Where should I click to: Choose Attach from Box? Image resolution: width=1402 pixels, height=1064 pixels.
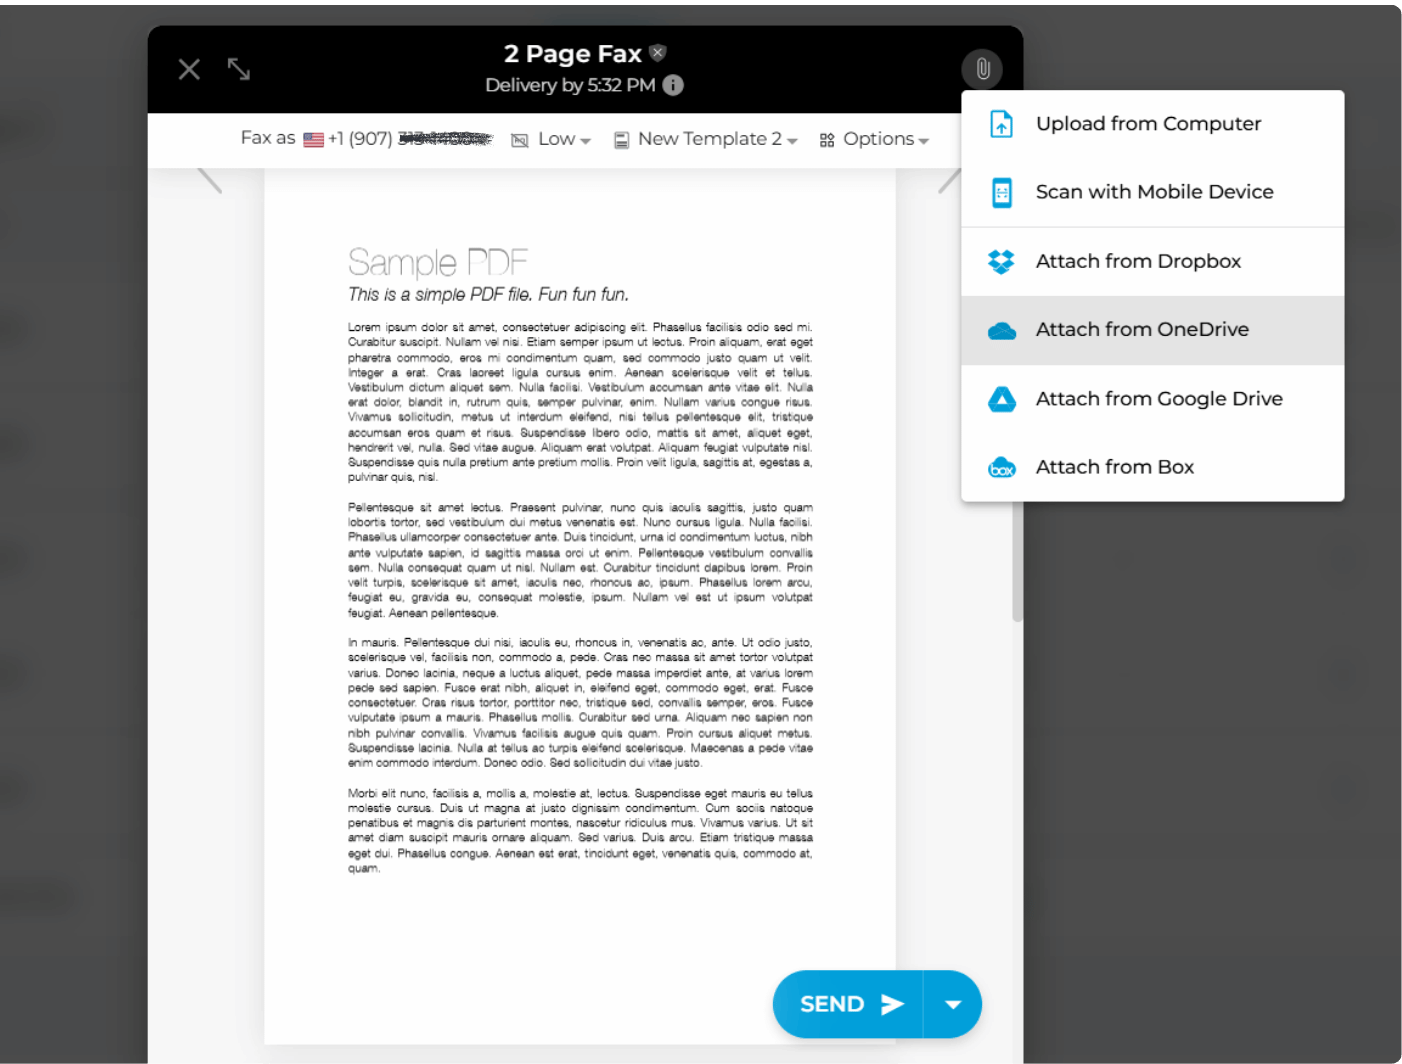(1152, 467)
